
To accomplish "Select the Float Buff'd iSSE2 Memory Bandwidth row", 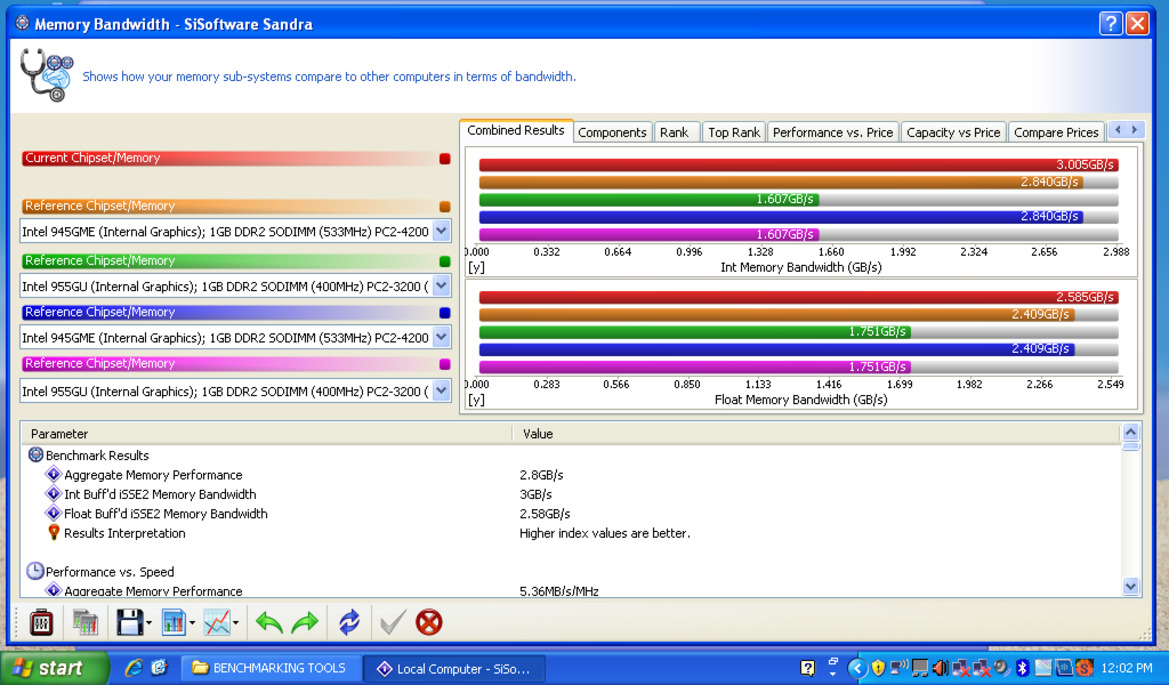I will coord(572,514).
